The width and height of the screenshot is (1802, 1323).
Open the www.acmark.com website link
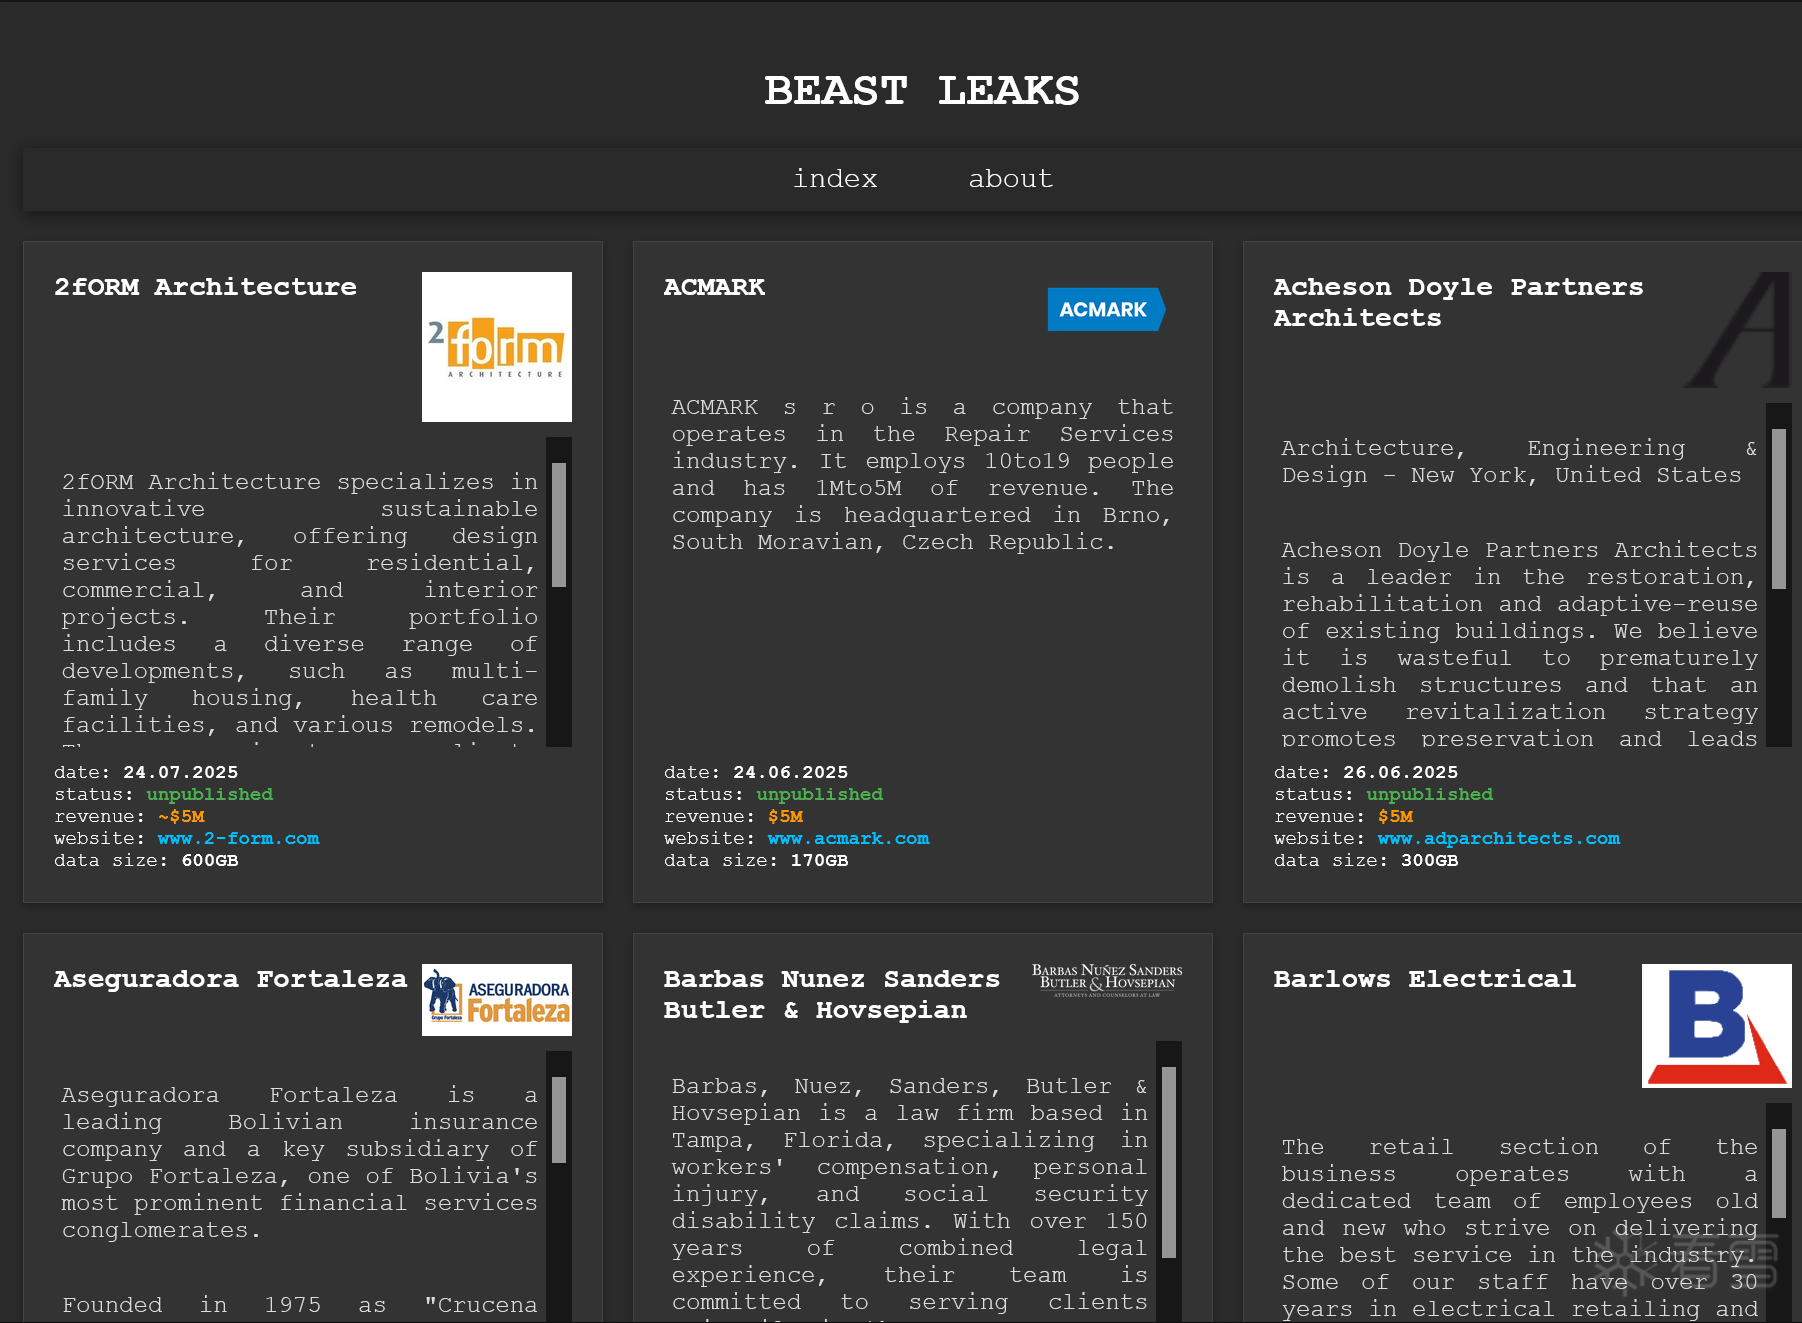coord(848,838)
